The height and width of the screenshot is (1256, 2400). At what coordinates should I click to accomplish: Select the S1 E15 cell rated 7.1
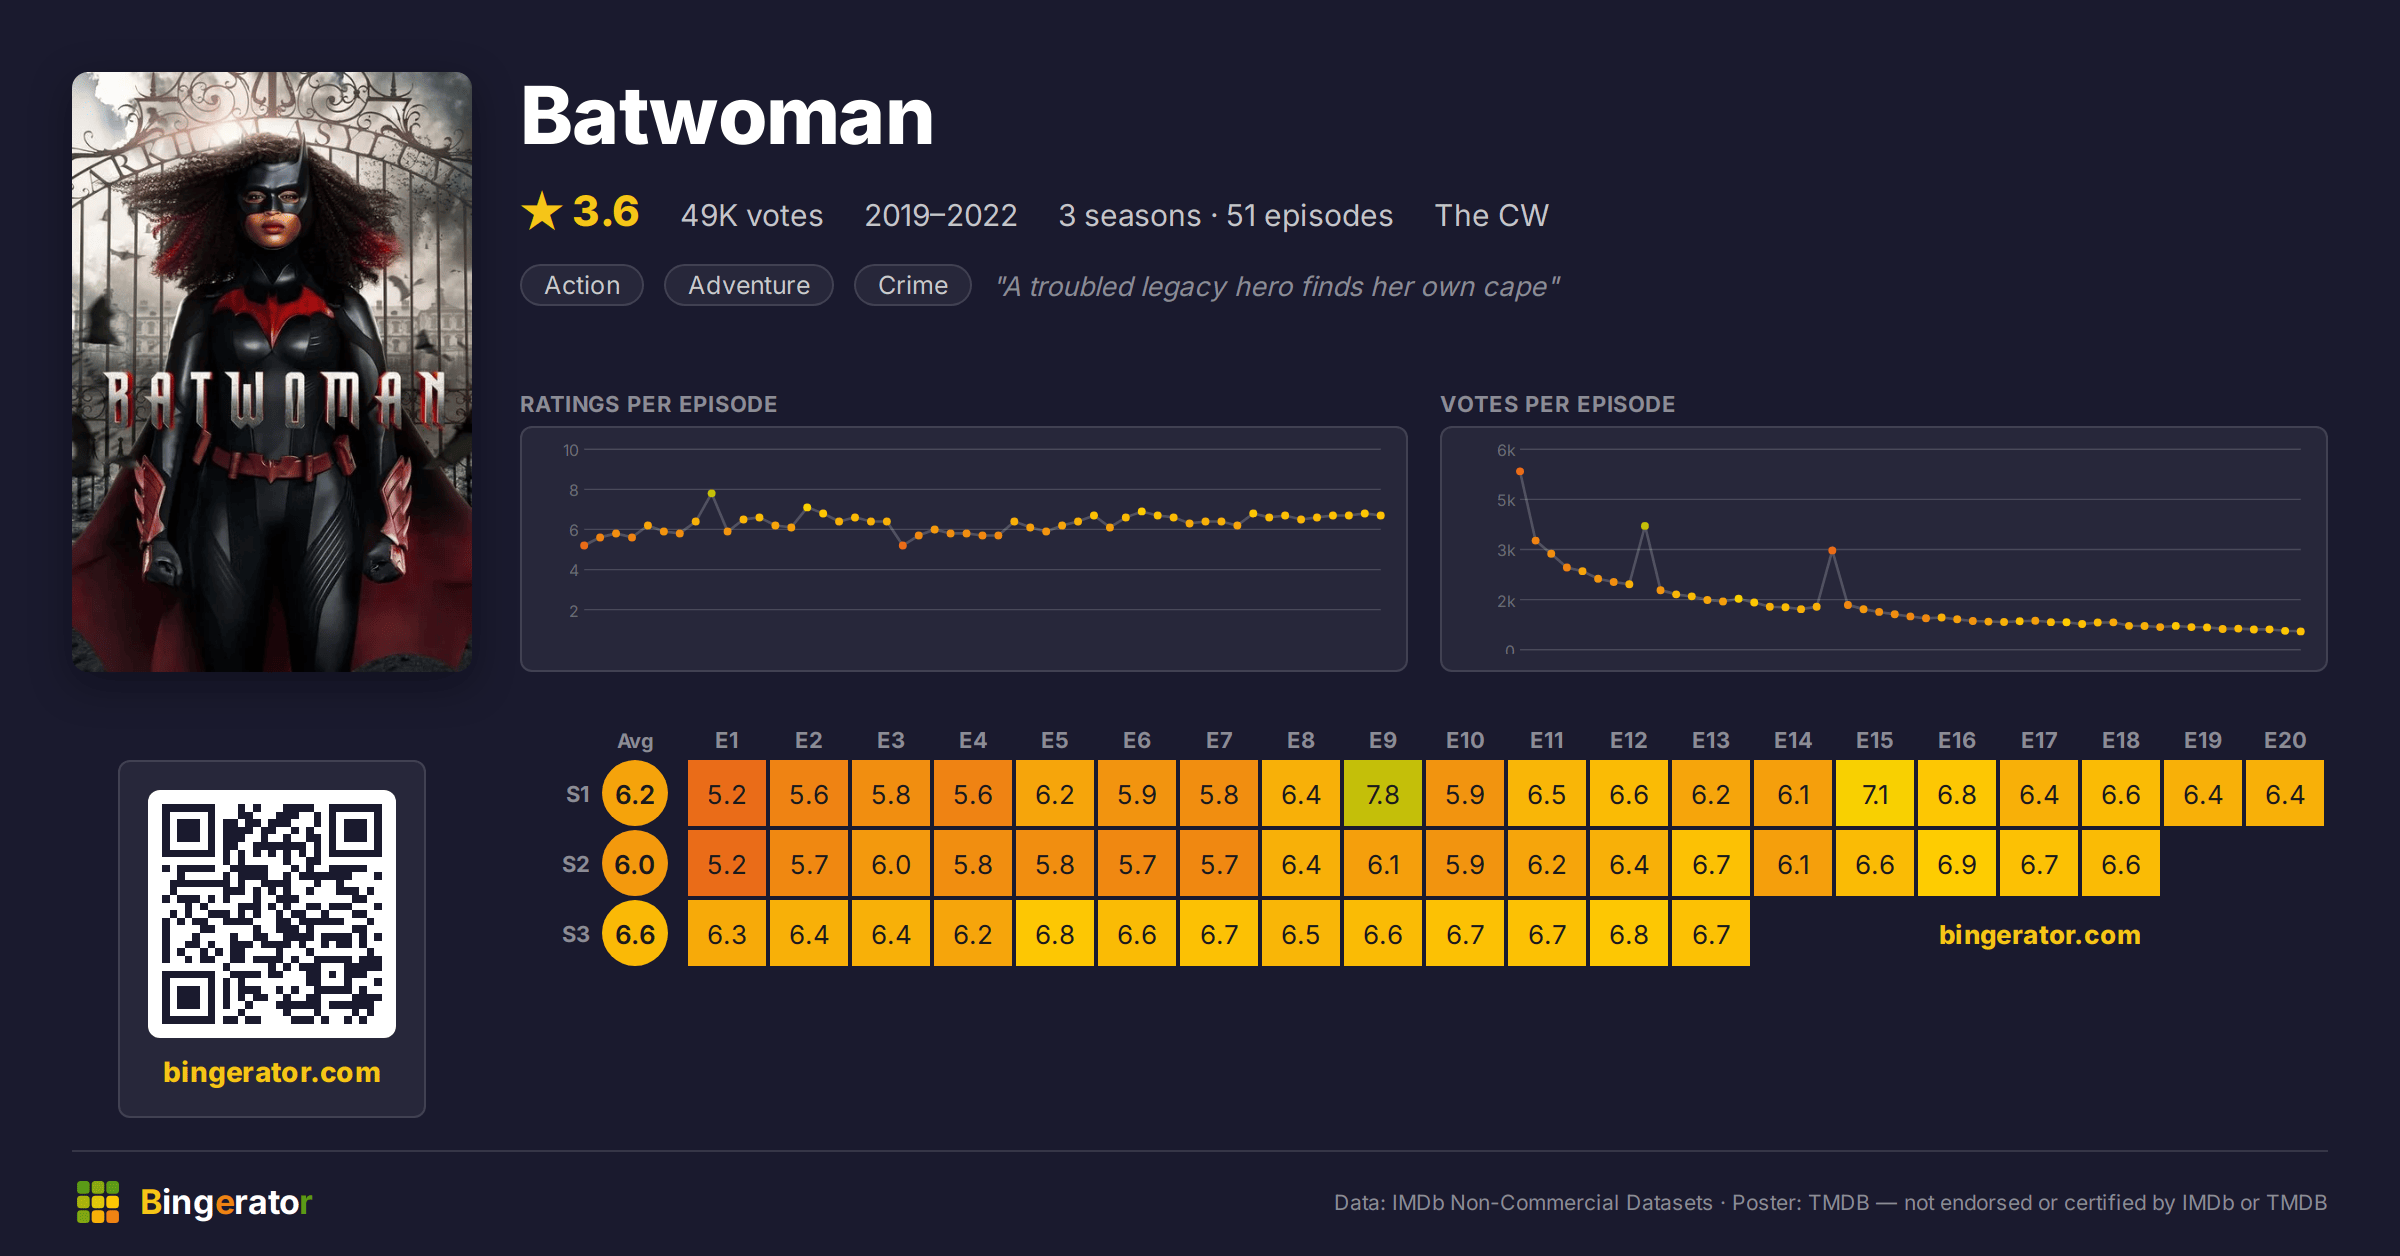[1875, 794]
